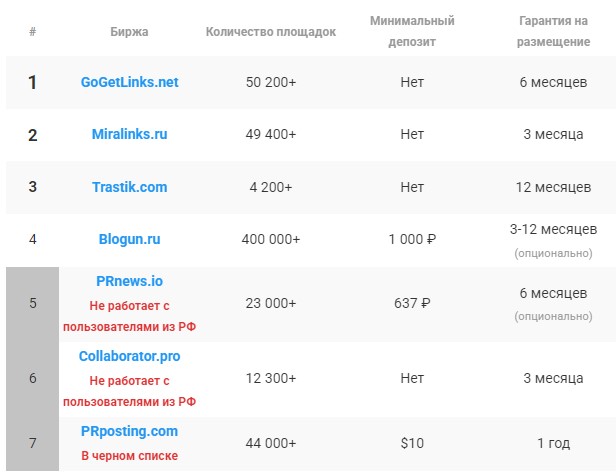Select the $10 minimum deposit cell
616x472 pixels.
(412, 443)
